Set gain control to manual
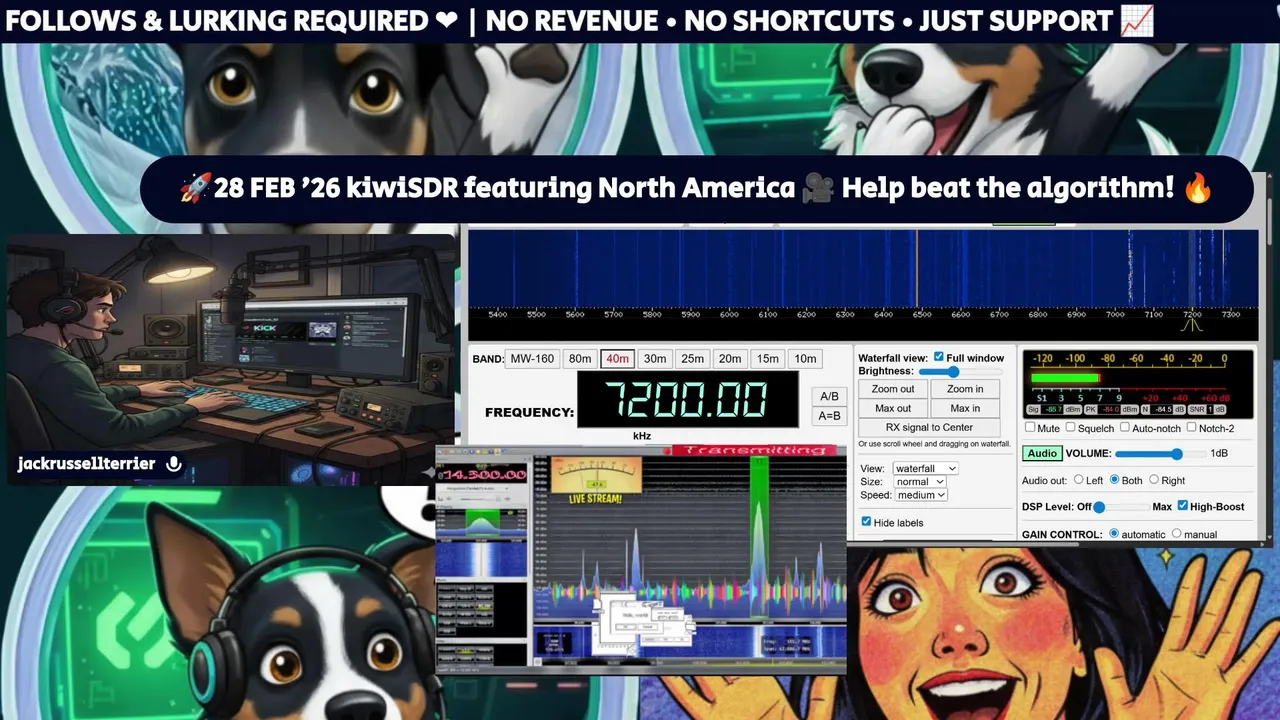Image resolution: width=1280 pixels, height=720 pixels. click(x=1176, y=534)
